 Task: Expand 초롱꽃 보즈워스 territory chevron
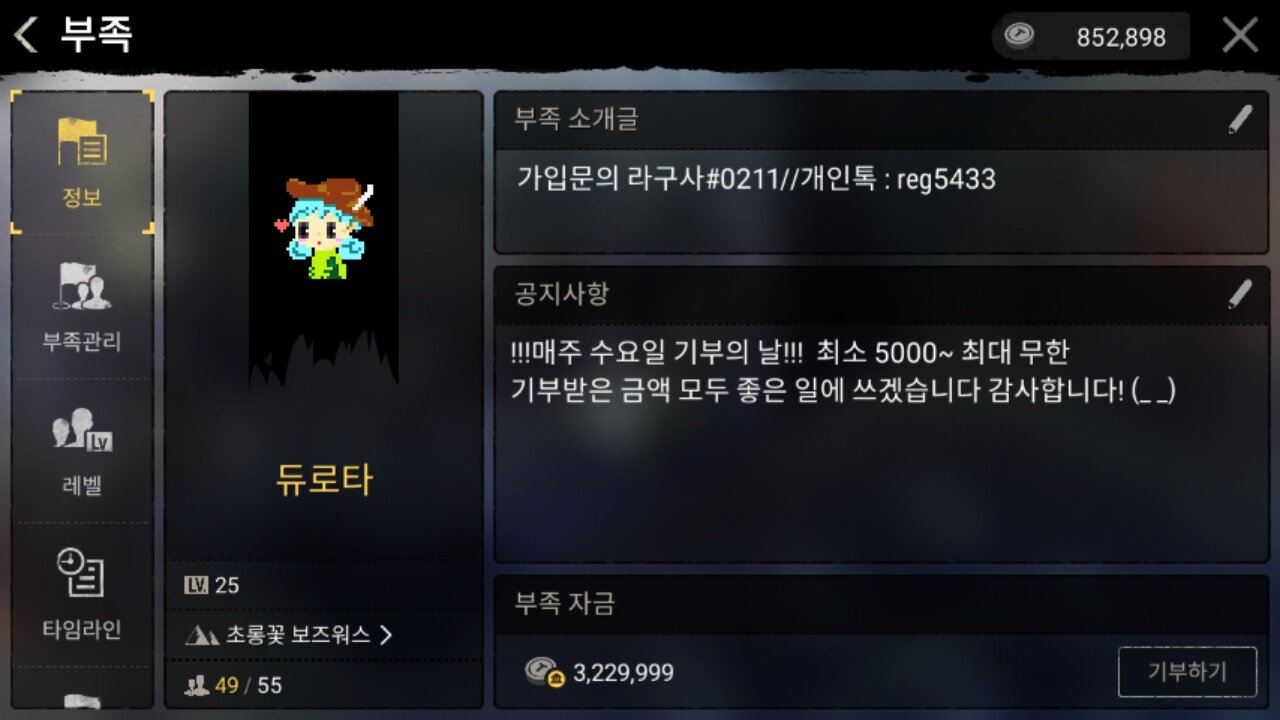[x=386, y=634]
